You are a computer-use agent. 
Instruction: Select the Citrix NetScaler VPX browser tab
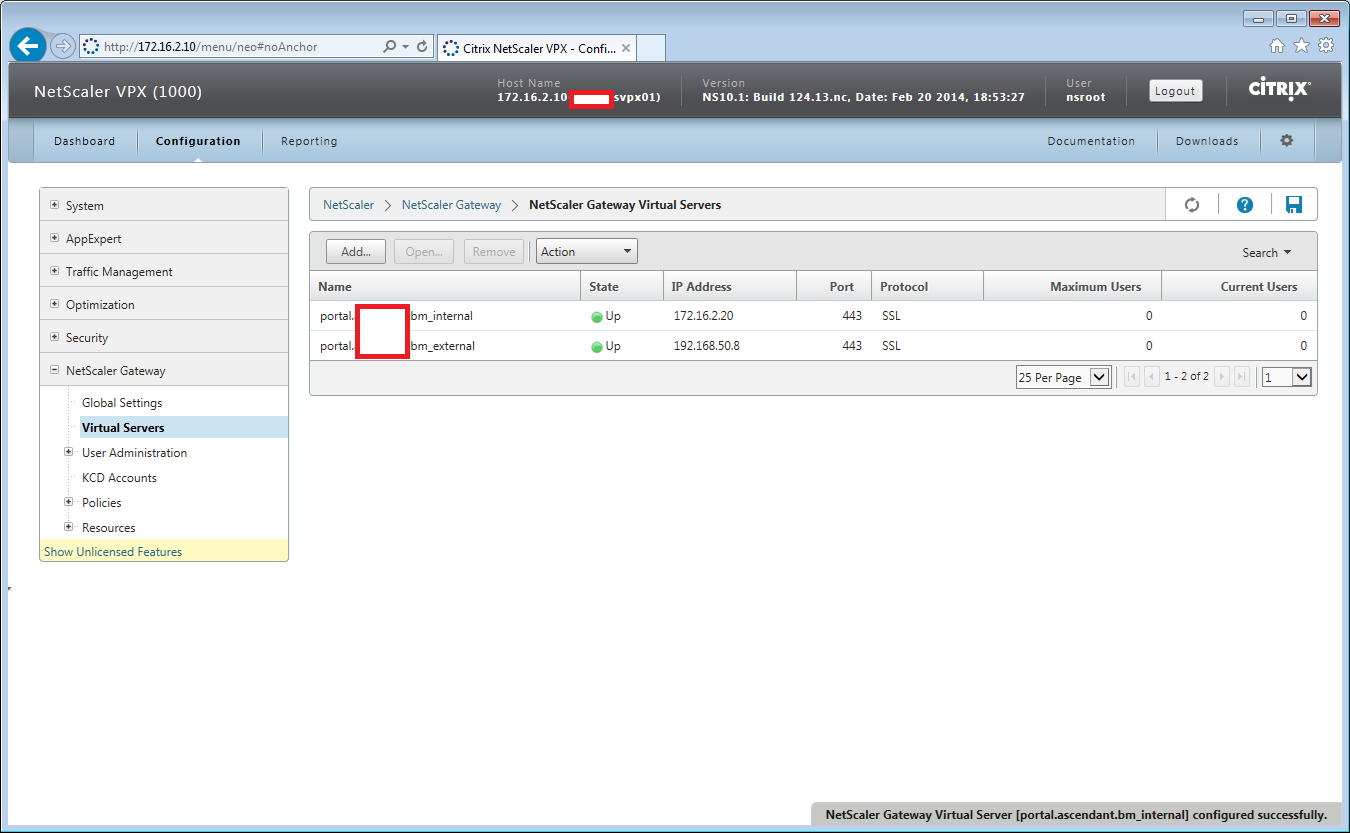coord(537,47)
